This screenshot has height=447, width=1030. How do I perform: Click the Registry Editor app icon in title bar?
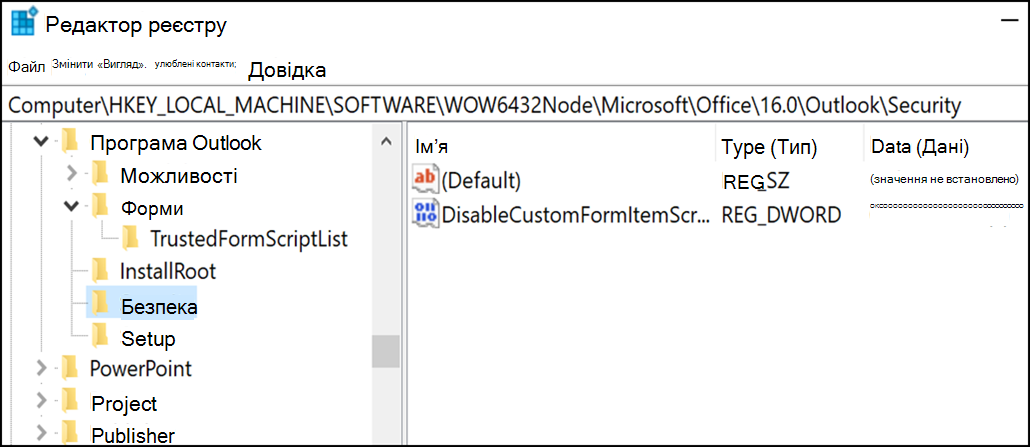click(x=25, y=23)
